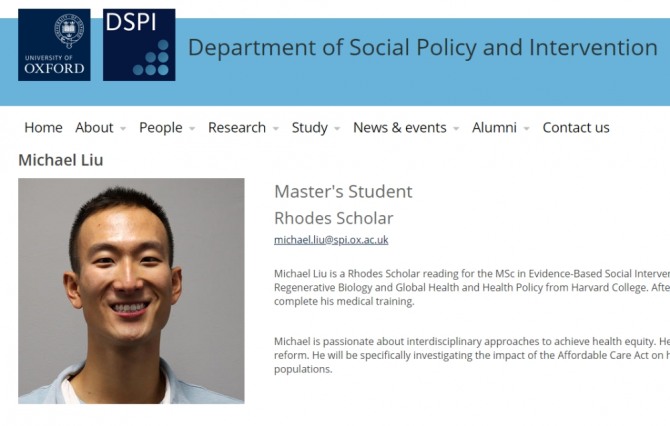Screen dimensions: 670x426
Task: Open the Study menu
Action: click(x=309, y=128)
